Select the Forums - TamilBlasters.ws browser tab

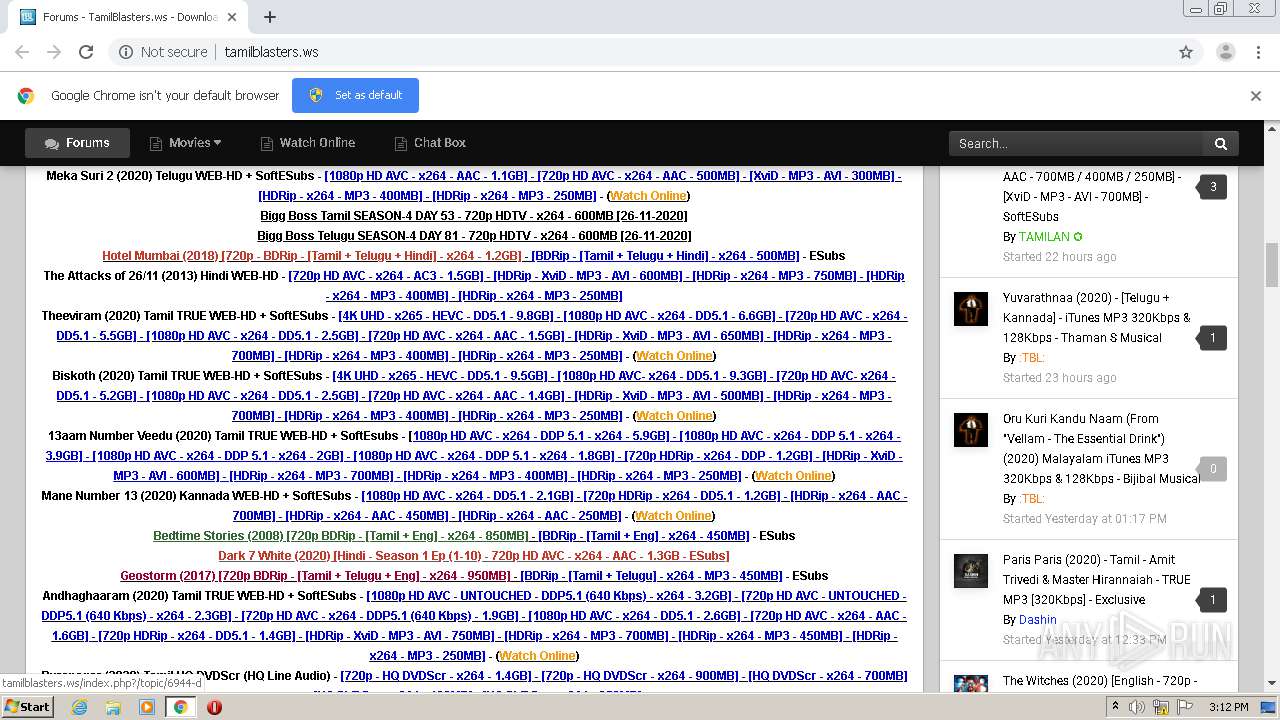coord(128,17)
